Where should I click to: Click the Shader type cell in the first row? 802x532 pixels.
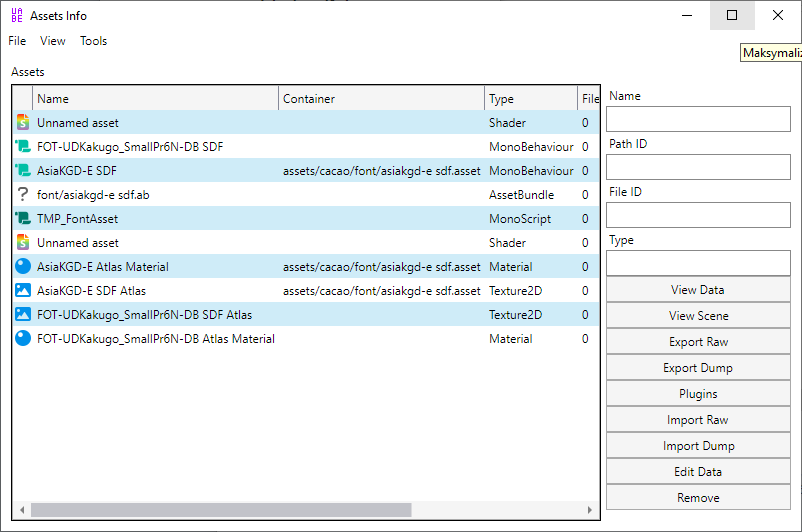click(x=507, y=123)
